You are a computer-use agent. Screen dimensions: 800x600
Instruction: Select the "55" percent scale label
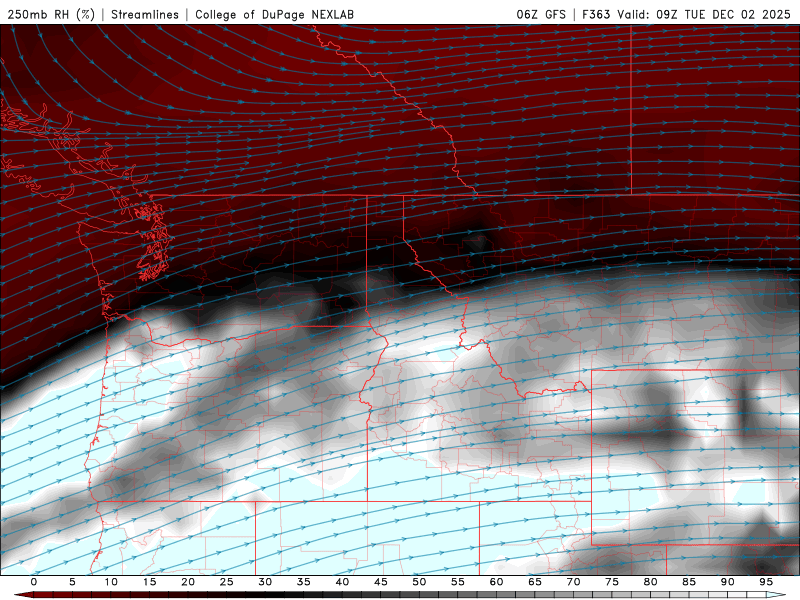[x=458, y=582]
